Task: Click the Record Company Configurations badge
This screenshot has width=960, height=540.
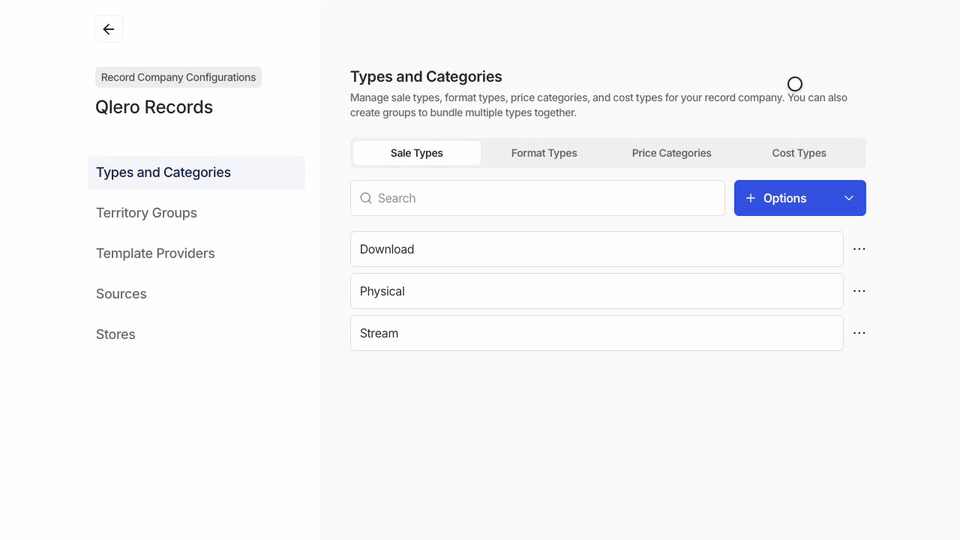Action: pyautogui.click(x=178, y=77)
